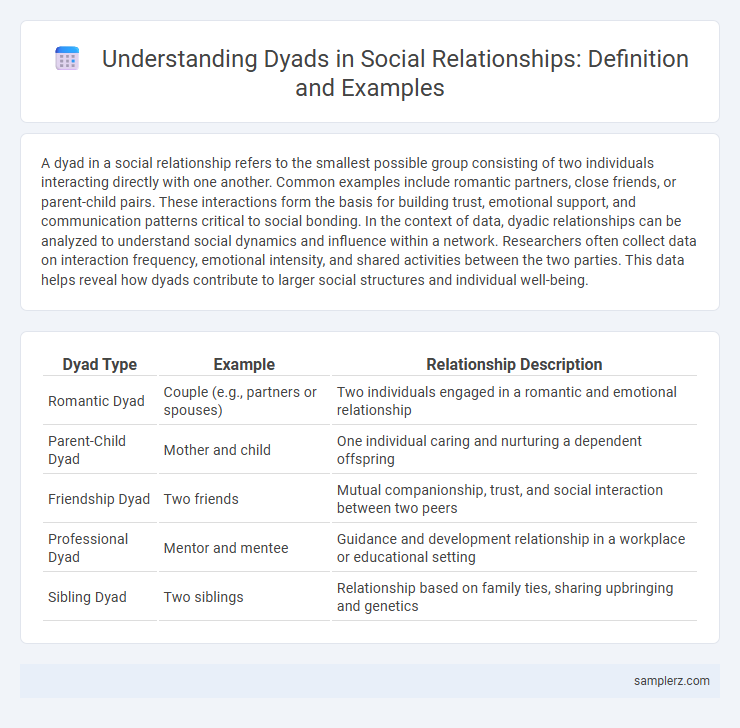Click the 'Professional Dyad' table cell
740x728 pixels.
[100, 548]
